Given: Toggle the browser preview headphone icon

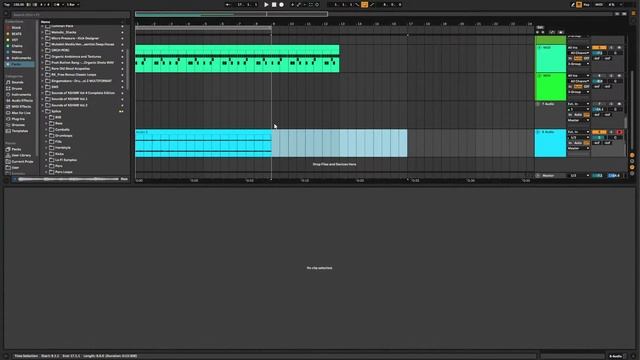Looking at the screenshot, I should click(14, 179).
